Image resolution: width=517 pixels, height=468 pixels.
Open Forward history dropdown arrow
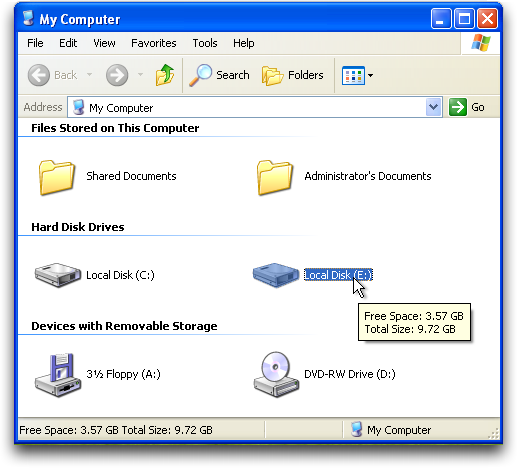[x=140, y=75]
